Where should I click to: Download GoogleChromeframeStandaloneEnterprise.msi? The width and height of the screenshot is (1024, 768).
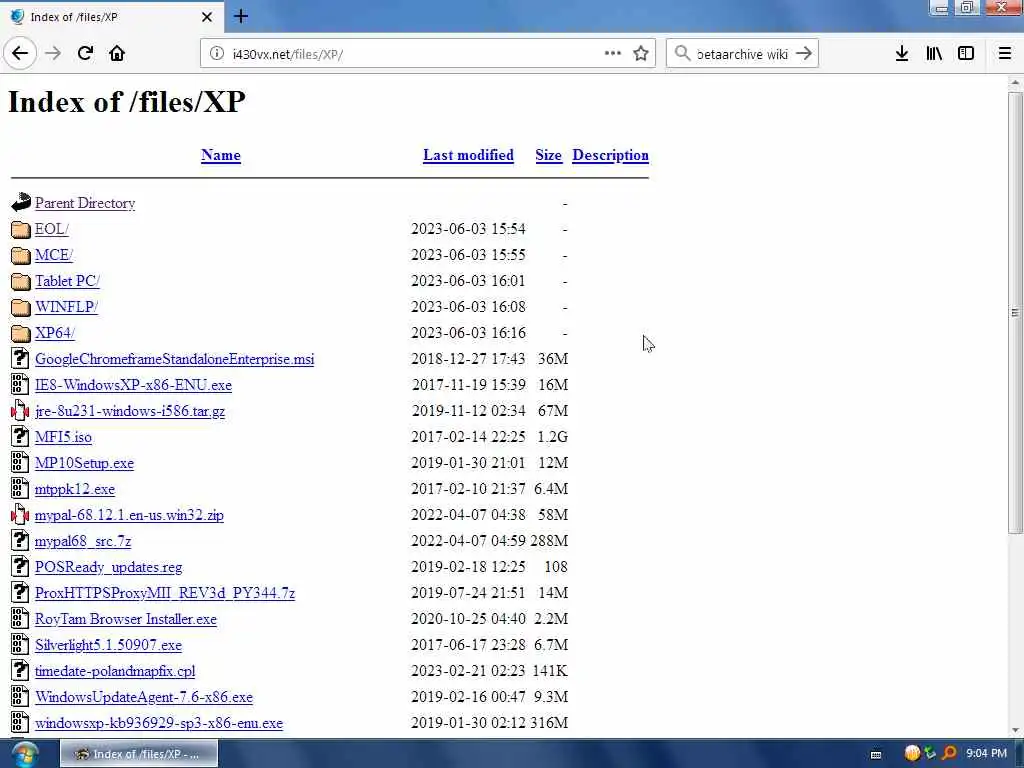[x=174, y=359]
